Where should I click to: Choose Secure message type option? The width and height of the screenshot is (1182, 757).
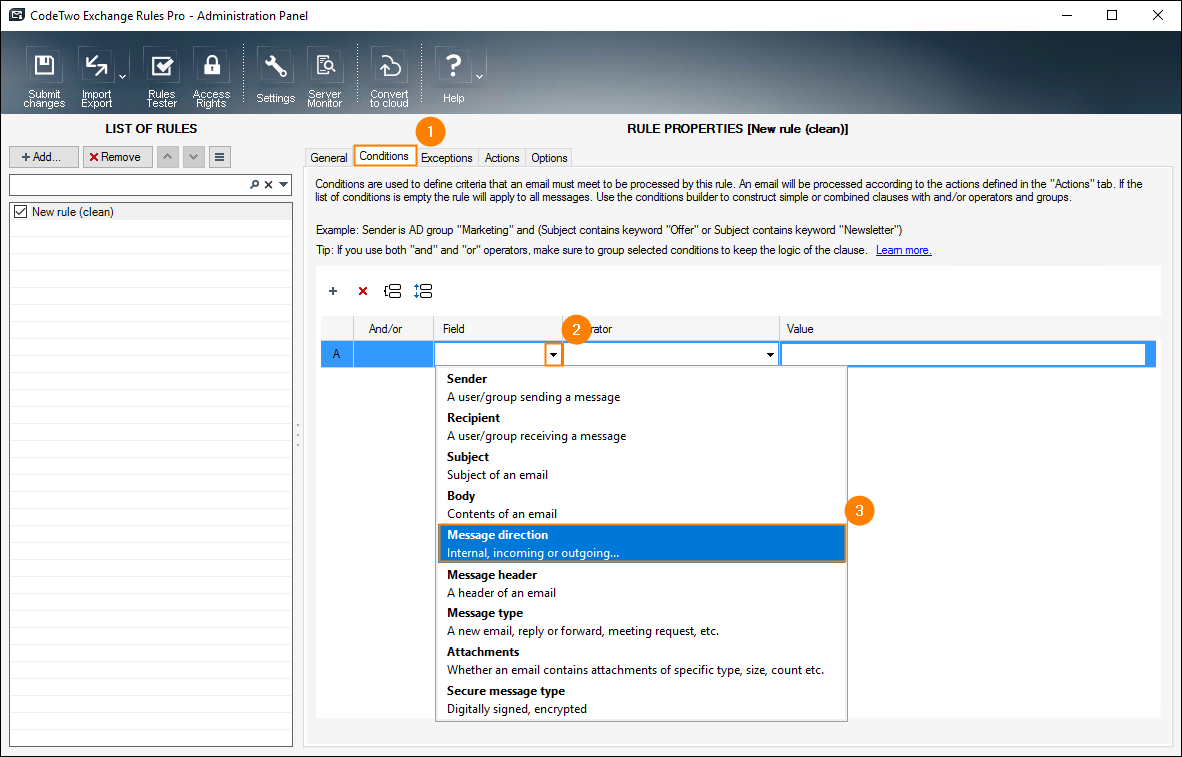(x=642, y=700)
